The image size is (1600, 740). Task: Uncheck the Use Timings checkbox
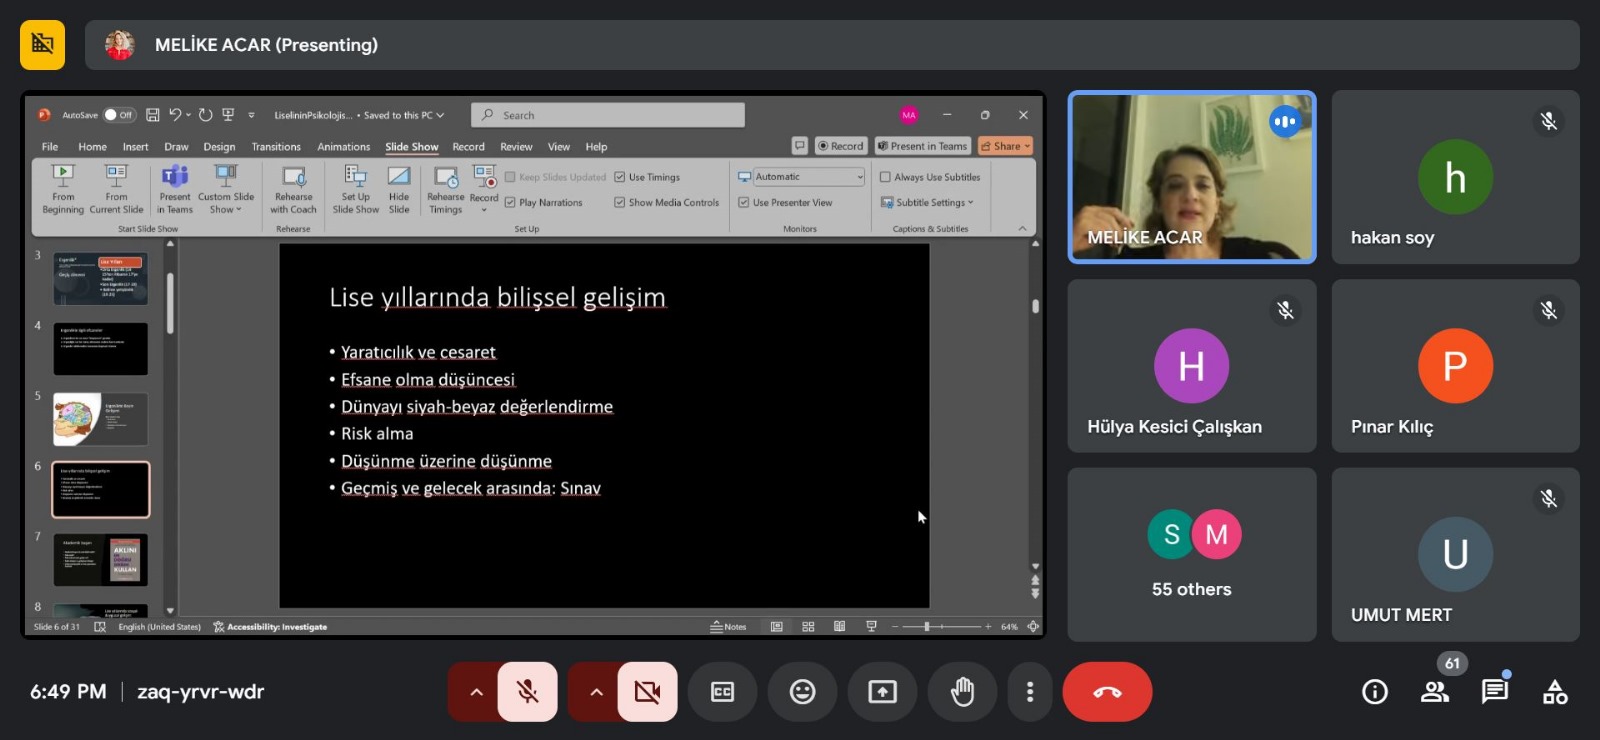(620, 177)
